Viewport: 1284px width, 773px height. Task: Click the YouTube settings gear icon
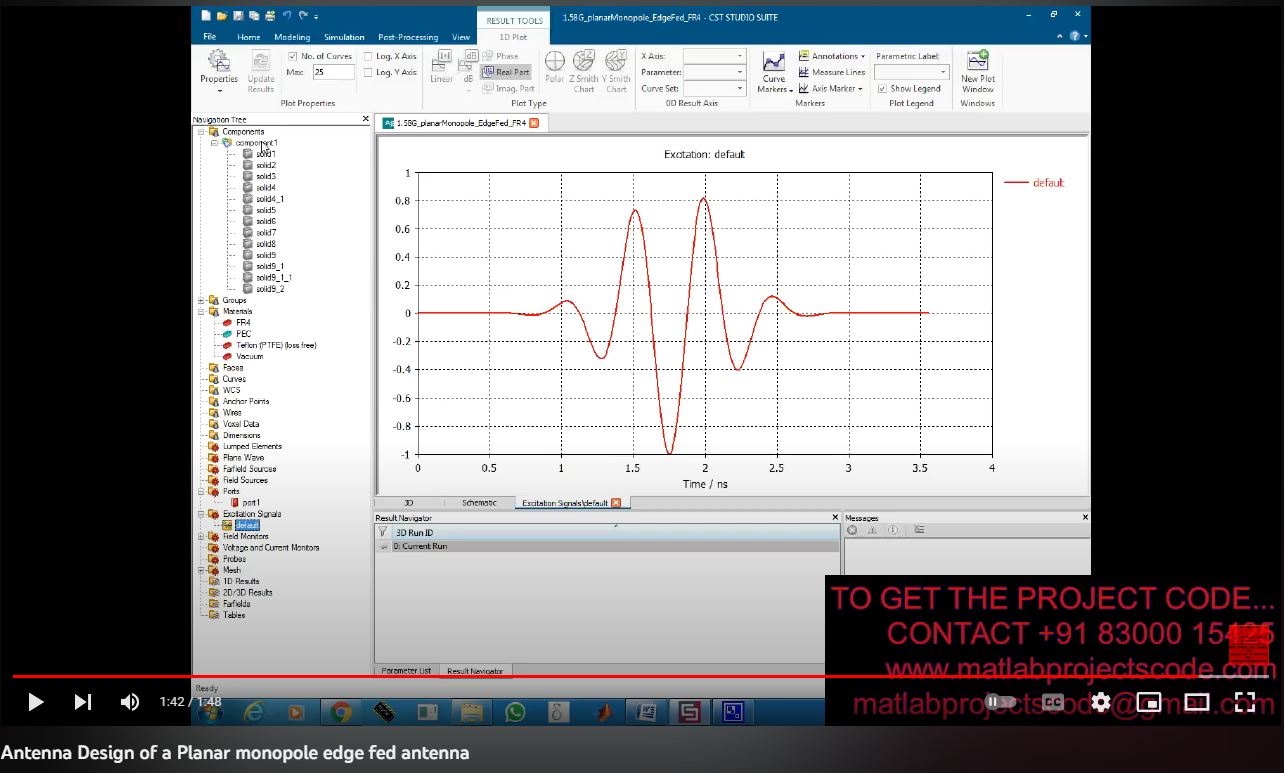point(1101,702)
